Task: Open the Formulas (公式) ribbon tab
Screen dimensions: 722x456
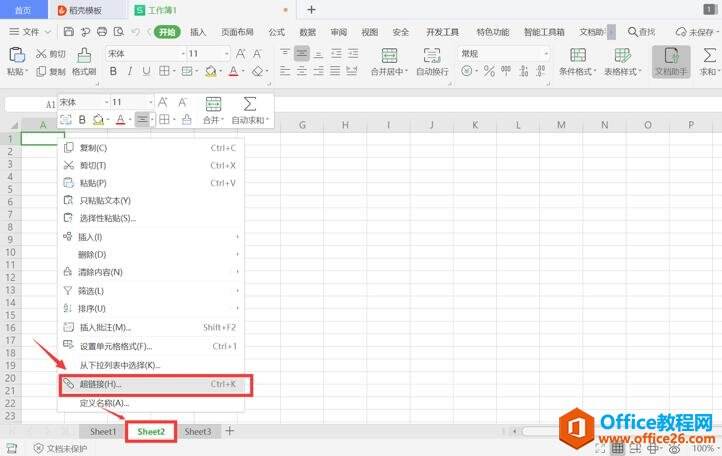Action: (276, 32)
